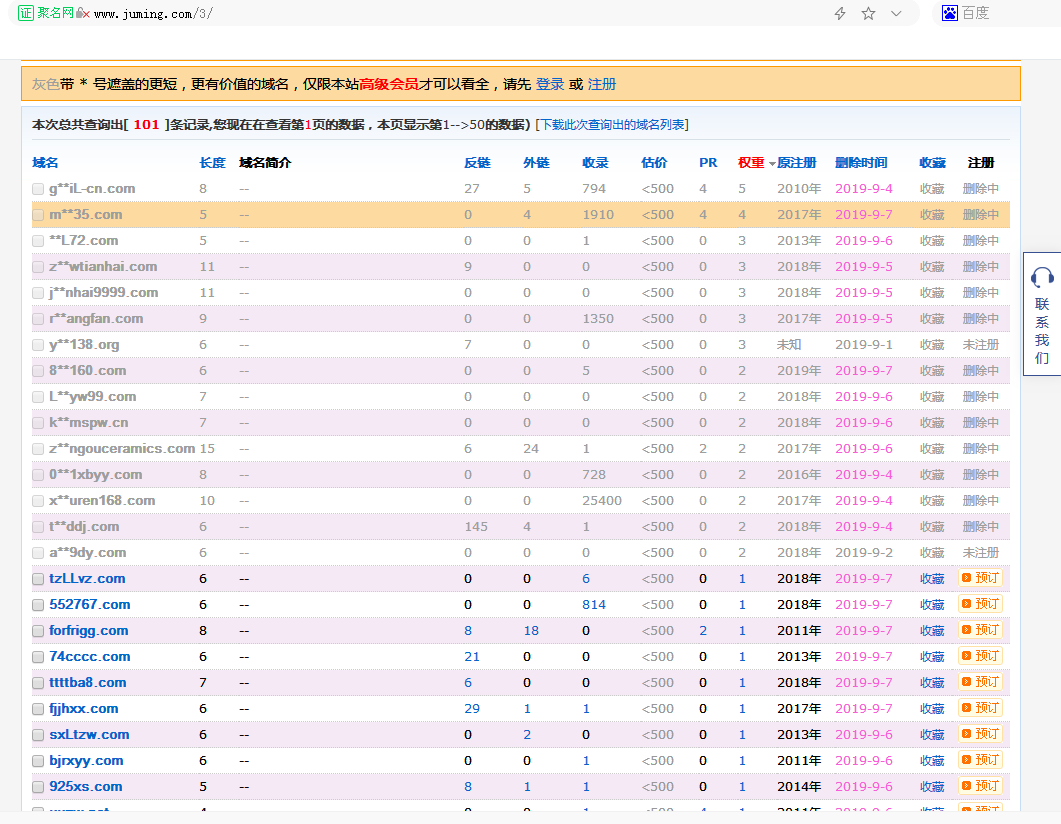Viewport: 1061px width, 824px height.
Task: Click the 预订 button for fjjhxx.com
Action: pos(980,708)
